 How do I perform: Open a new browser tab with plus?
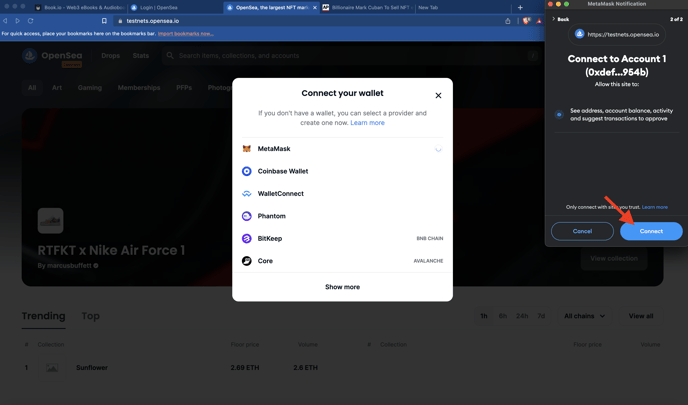pyautogui.click(x=520, y=7)
